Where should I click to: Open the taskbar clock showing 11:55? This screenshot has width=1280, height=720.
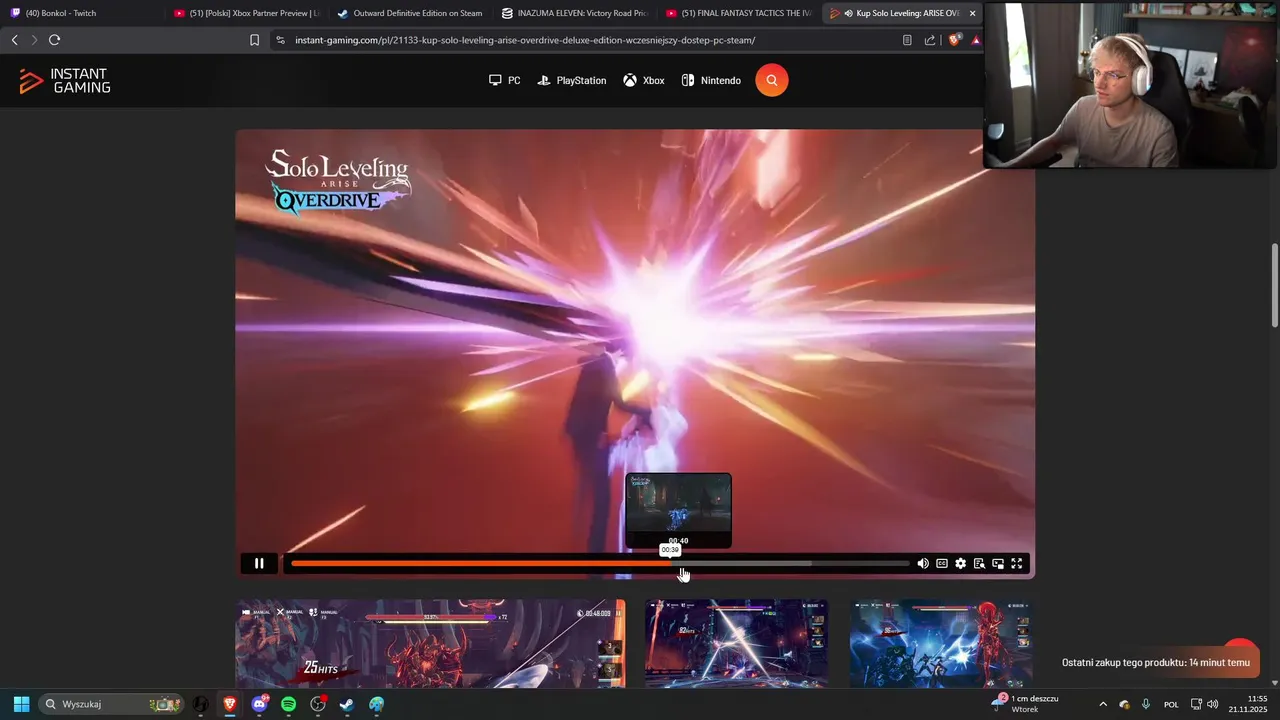tap(1249, 704)
